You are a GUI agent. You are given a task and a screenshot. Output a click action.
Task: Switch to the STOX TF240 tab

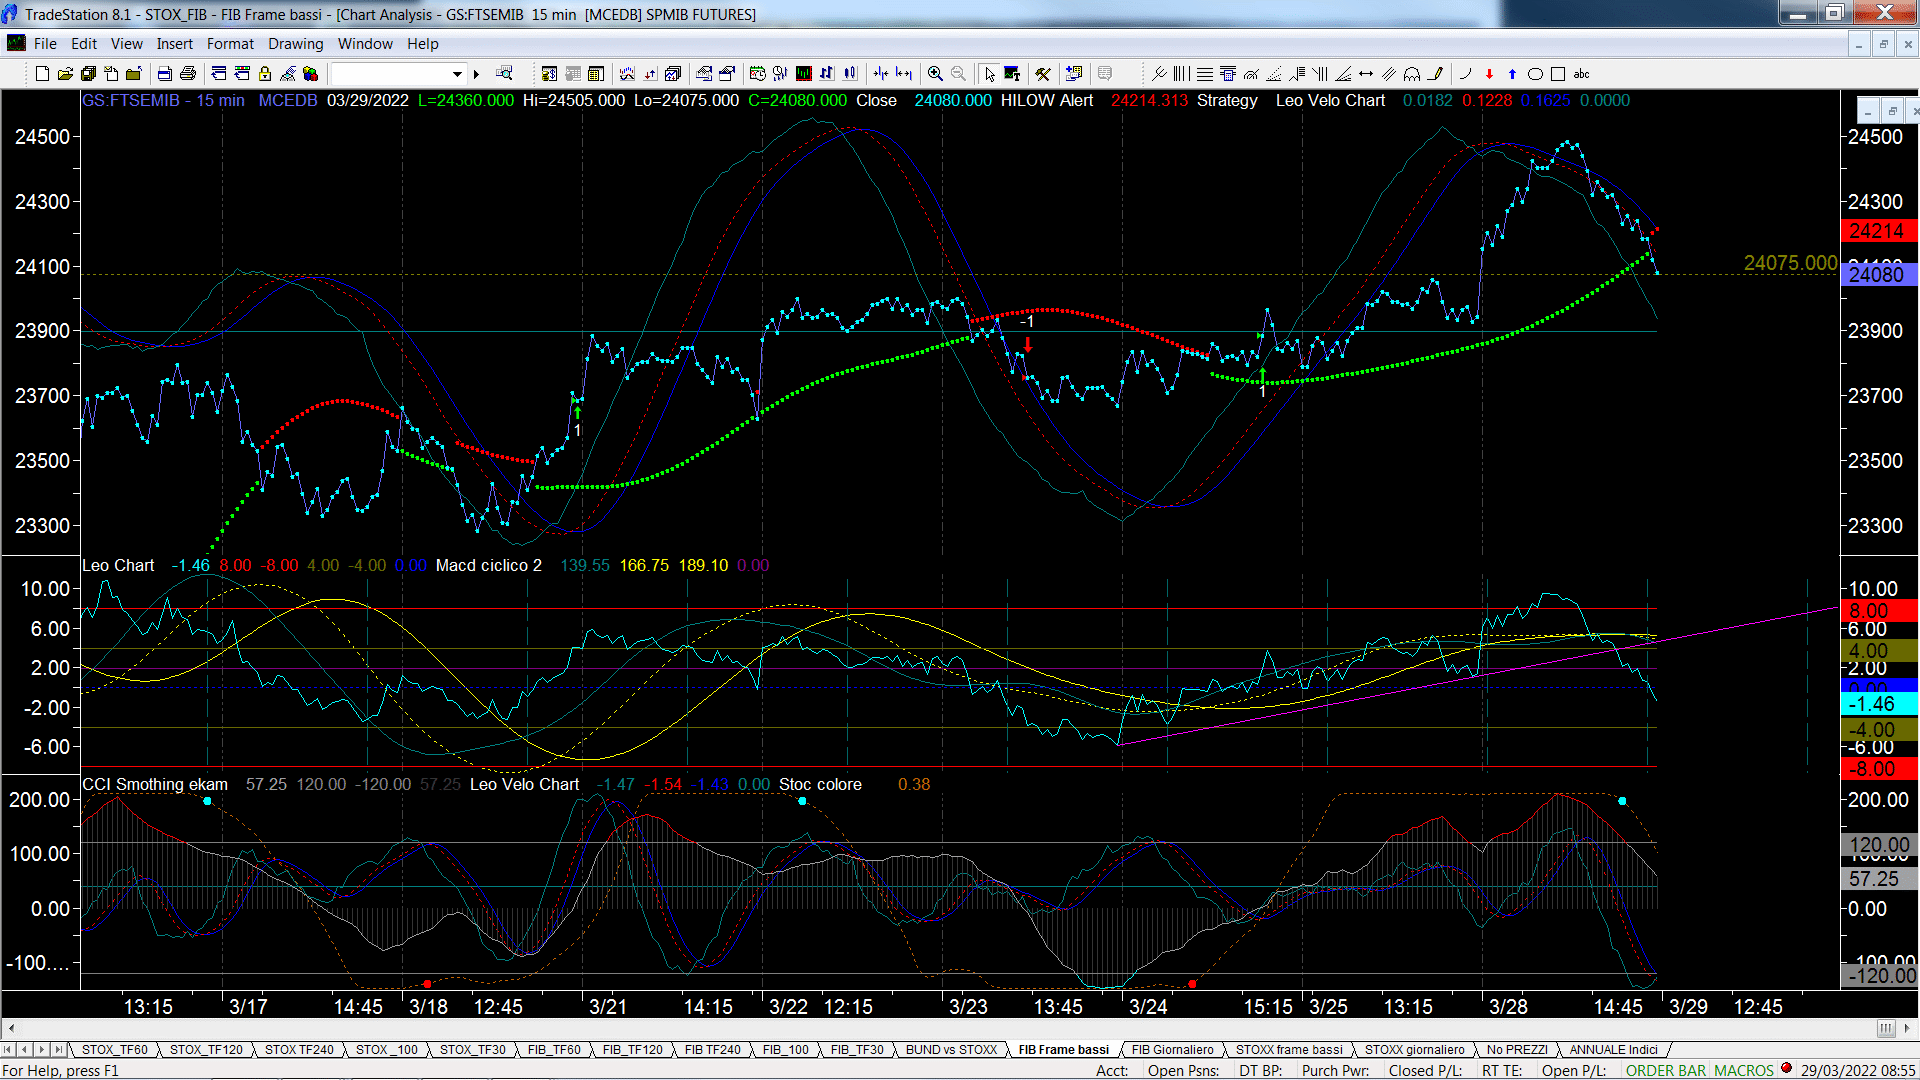(x=299, y=1050)
